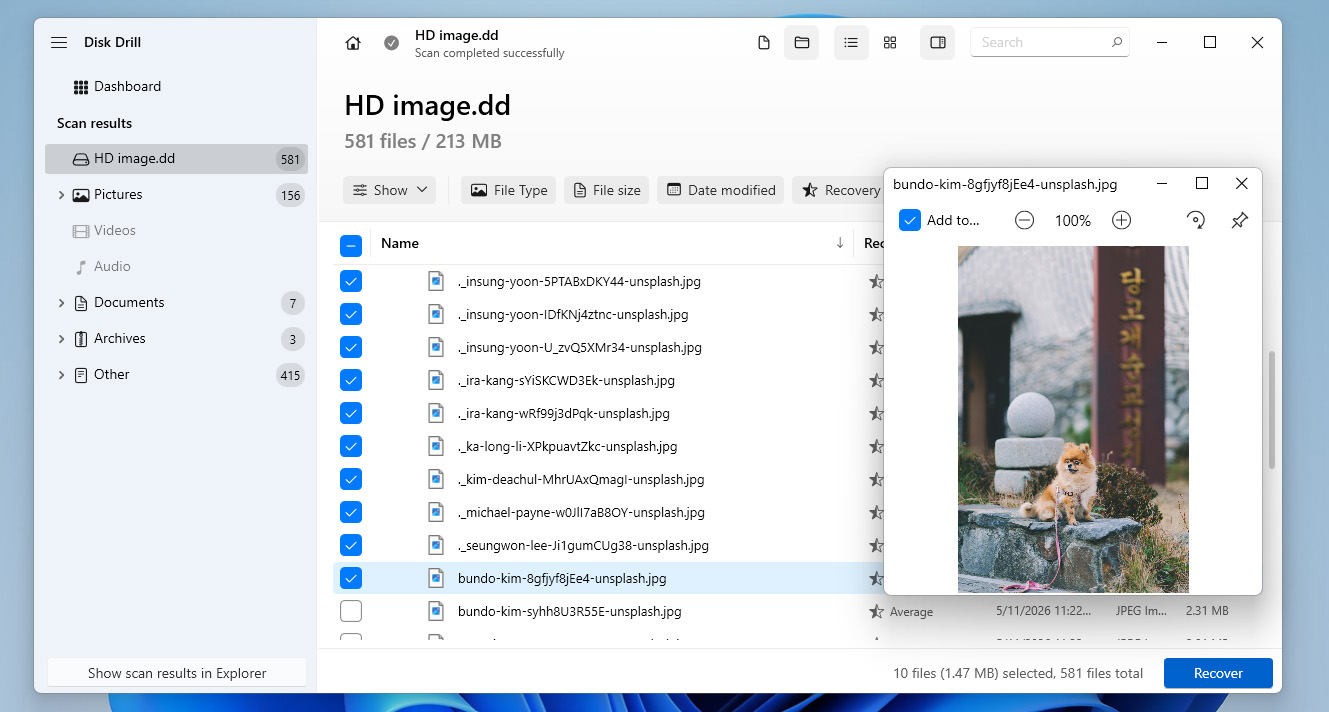Open the File Type filter

tap(508, 190)
